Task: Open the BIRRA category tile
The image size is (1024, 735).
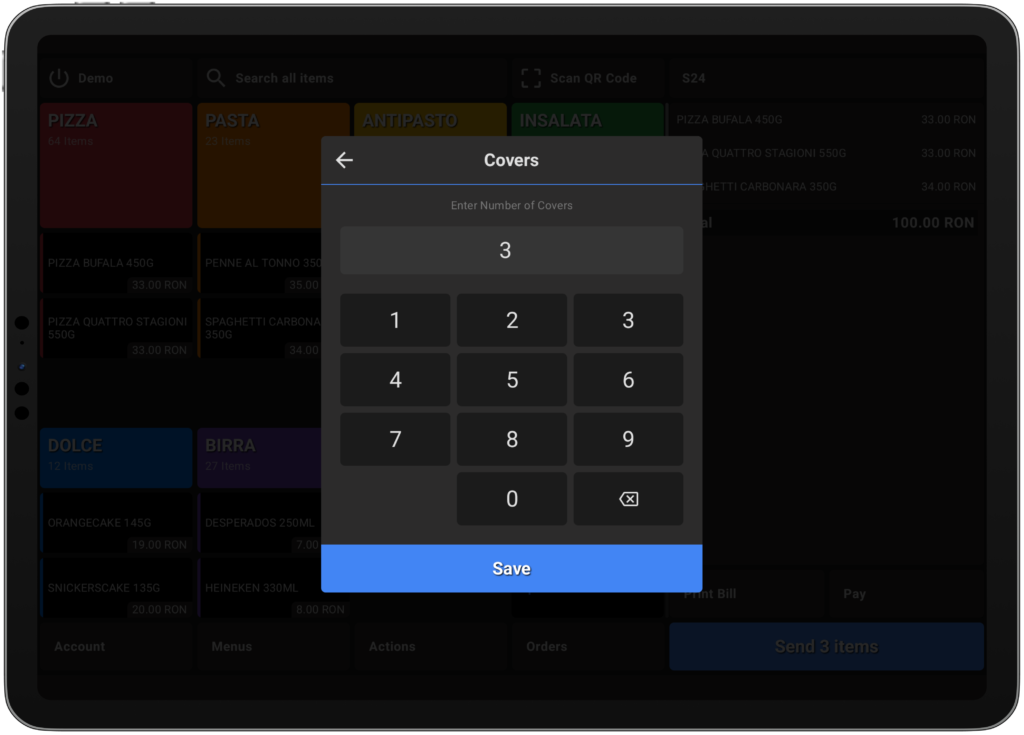Action: pos(260,458)
